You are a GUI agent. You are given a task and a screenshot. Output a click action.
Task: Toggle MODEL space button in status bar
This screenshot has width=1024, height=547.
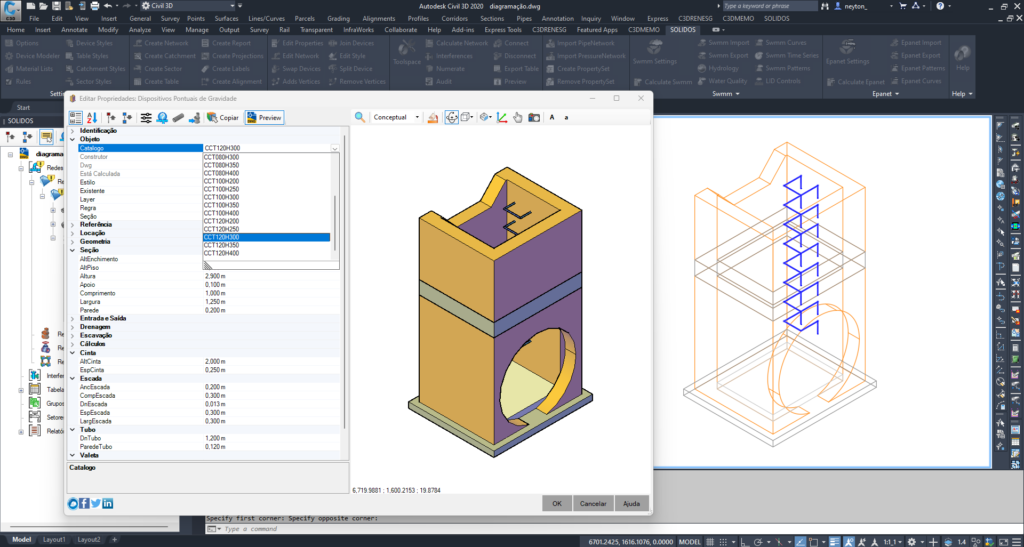[x=690, y=541]
